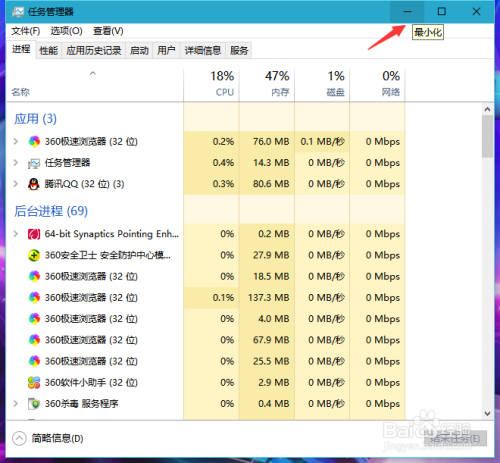Switch to the 详细信息 tab
Image resolution: width=500 pixels, height=463 pixels.
click(x=203, y=51)
